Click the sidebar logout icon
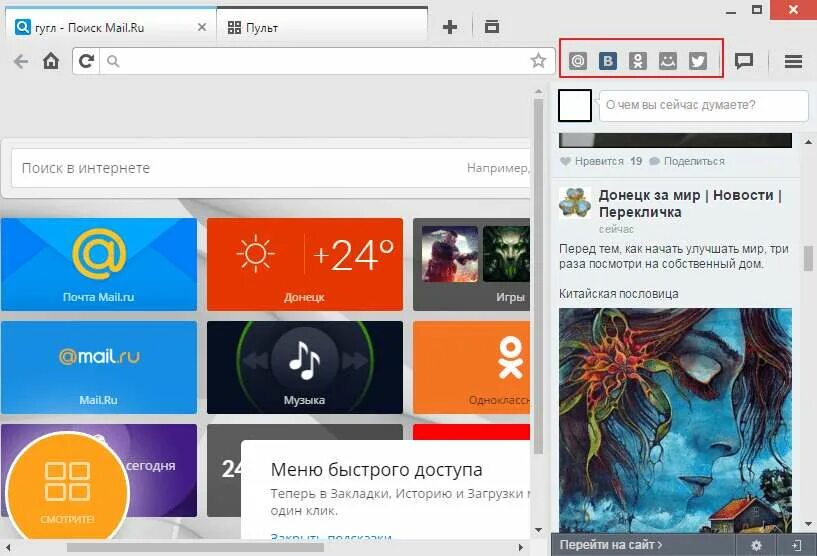 click(797, 545)
